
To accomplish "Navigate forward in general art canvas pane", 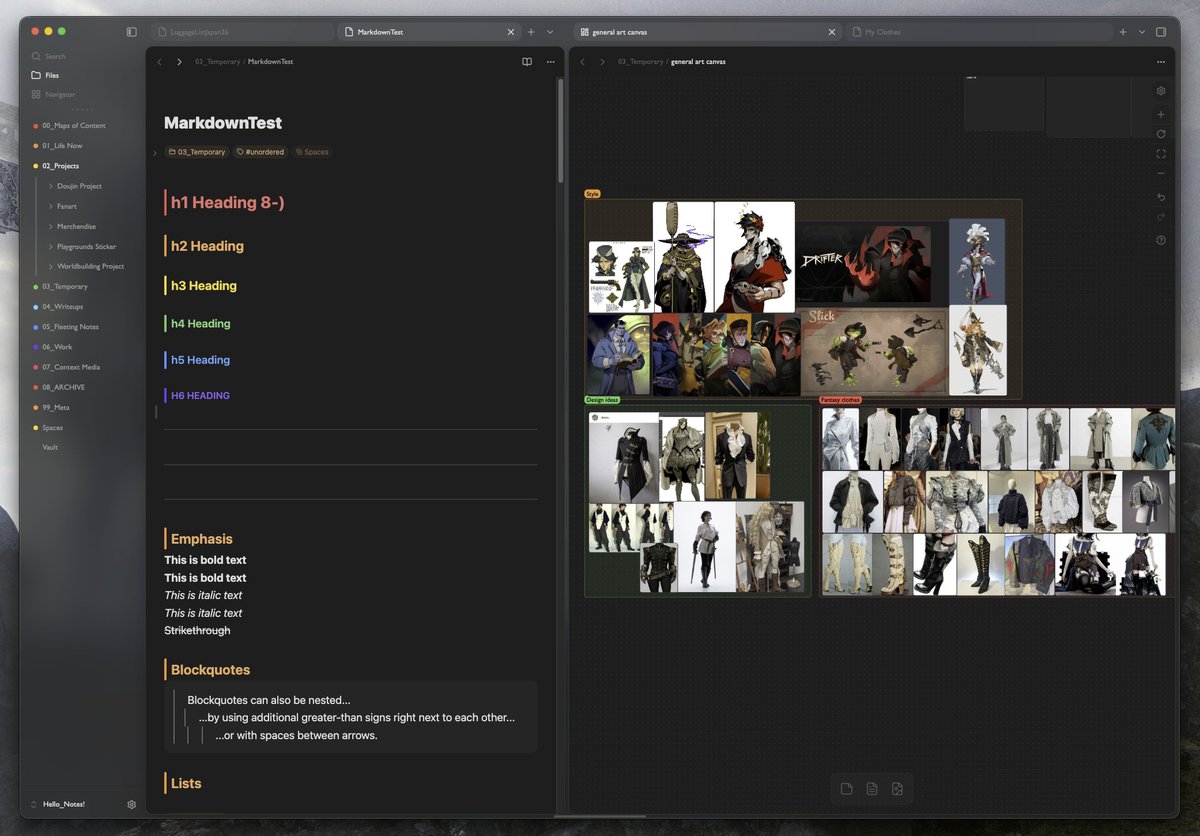I will pyautogui.click(x=602, y=62).
